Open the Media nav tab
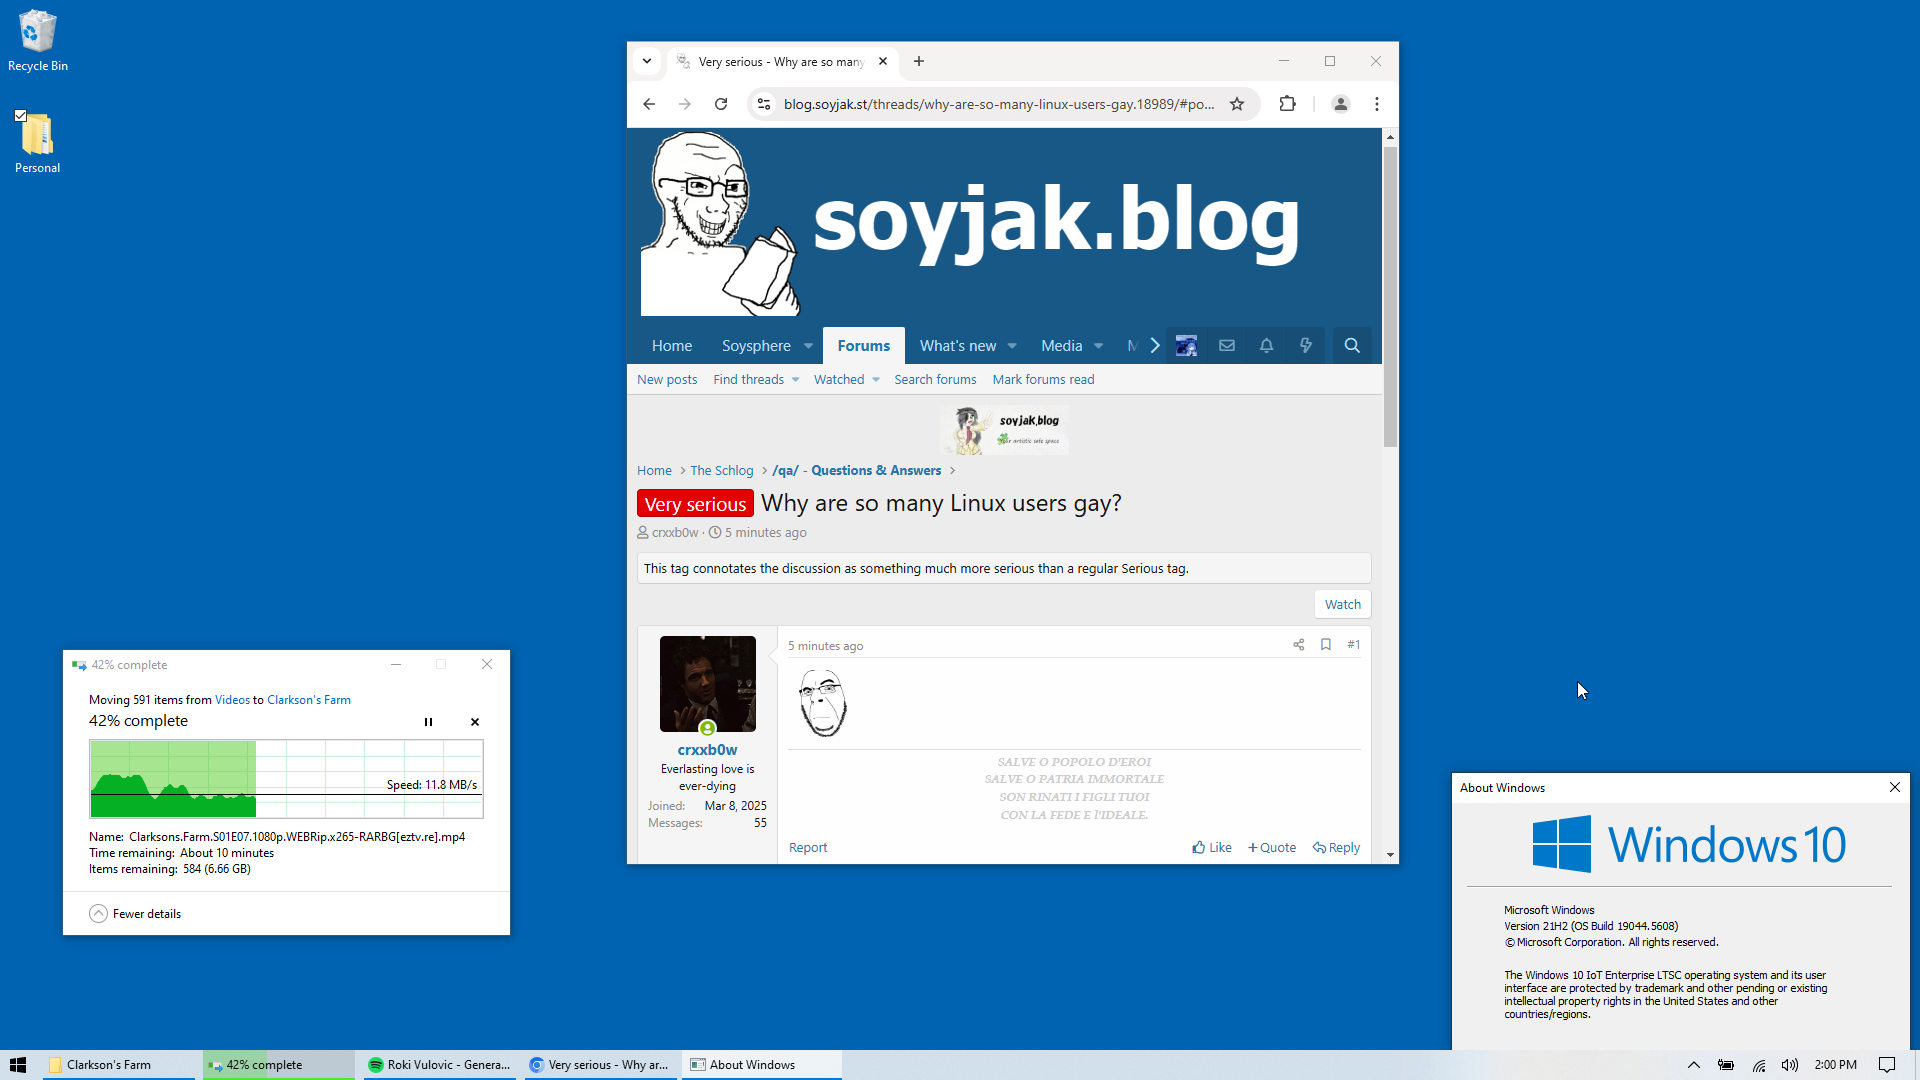The height and width of the screenshot is (1080, 1920). (x=1062, y=346)
